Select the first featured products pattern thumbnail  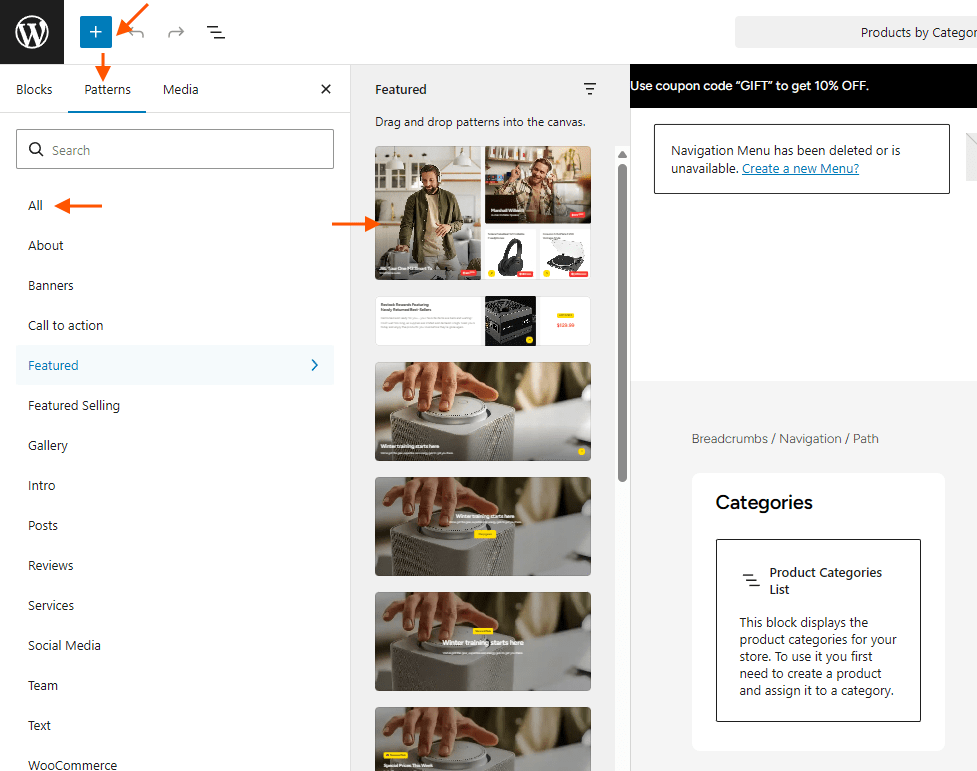482,213
